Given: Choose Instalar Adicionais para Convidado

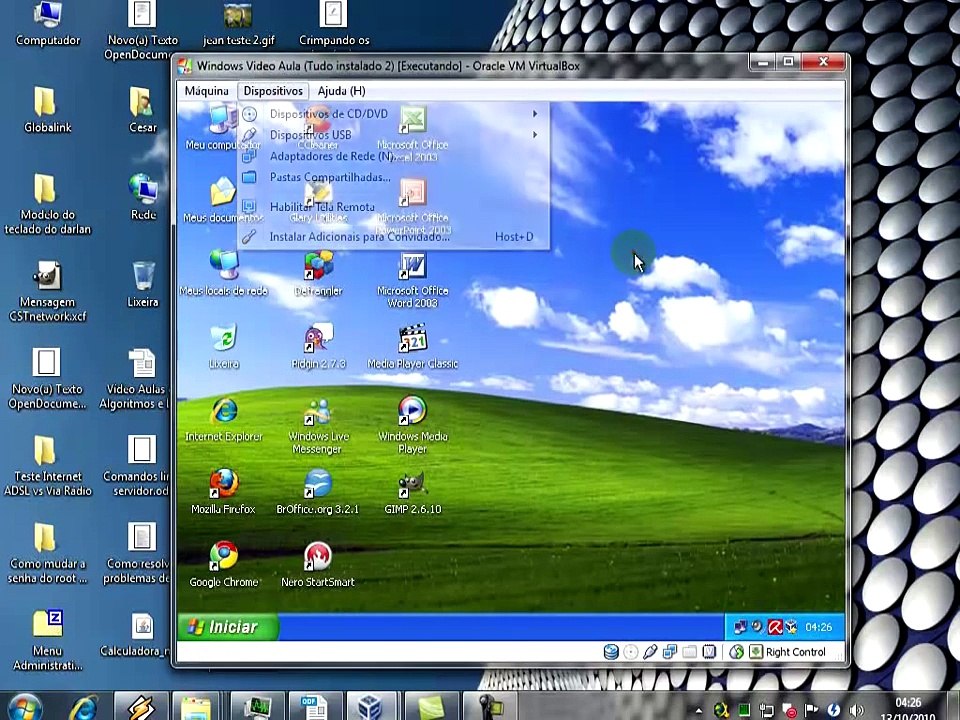Looking at the screenshot, I should click(x=394, y=237).
